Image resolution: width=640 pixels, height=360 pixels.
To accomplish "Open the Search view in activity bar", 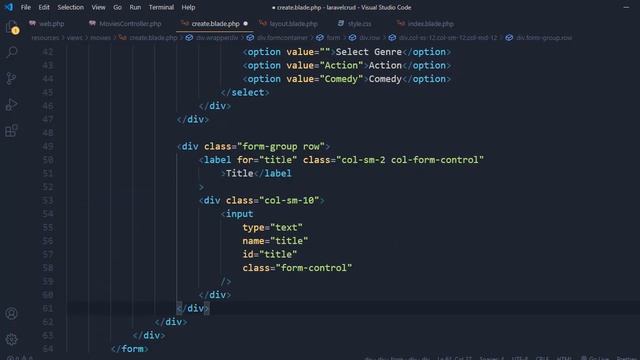I will pyautogui.click(x=12, y=52).
